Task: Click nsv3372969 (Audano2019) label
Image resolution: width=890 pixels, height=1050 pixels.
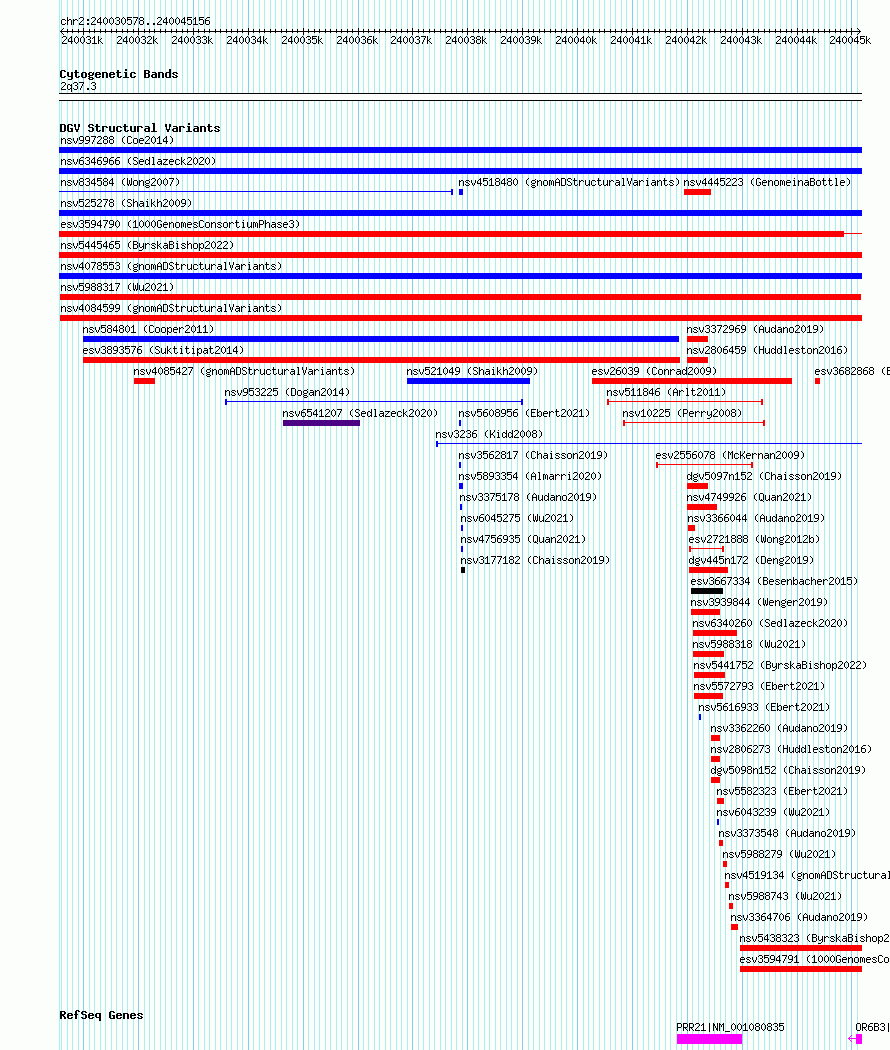Action: pos(755,329)
